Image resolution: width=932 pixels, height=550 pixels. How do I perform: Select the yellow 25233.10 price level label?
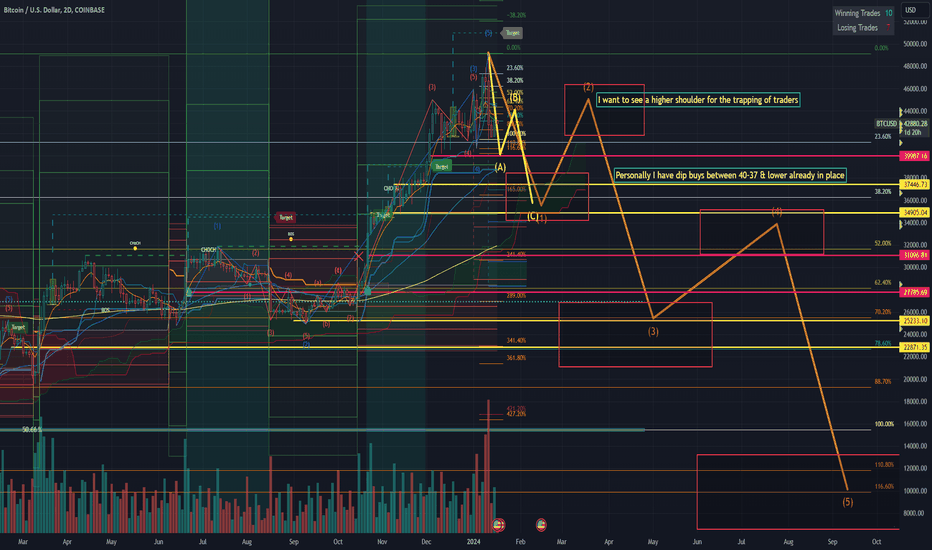916,321
